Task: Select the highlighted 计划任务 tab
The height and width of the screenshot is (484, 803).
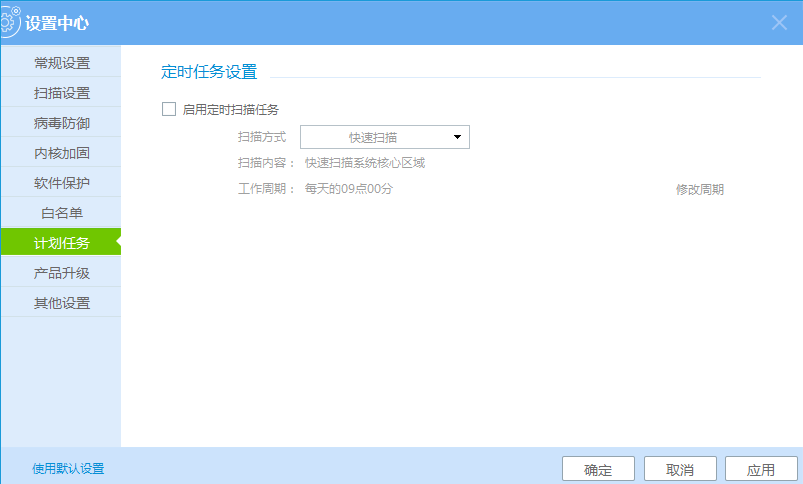Action: point(61,243)
